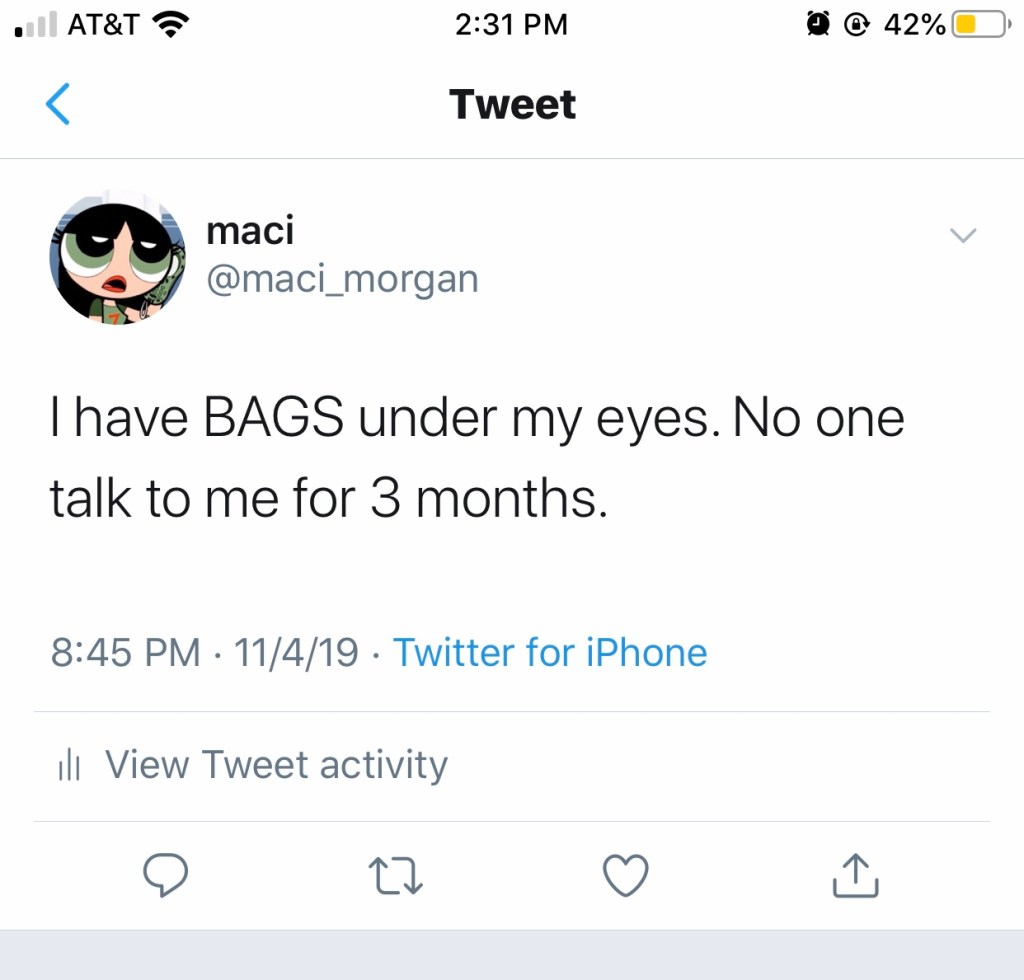Open the "Twitter for iPhone" source link

[x=550, y=653]
